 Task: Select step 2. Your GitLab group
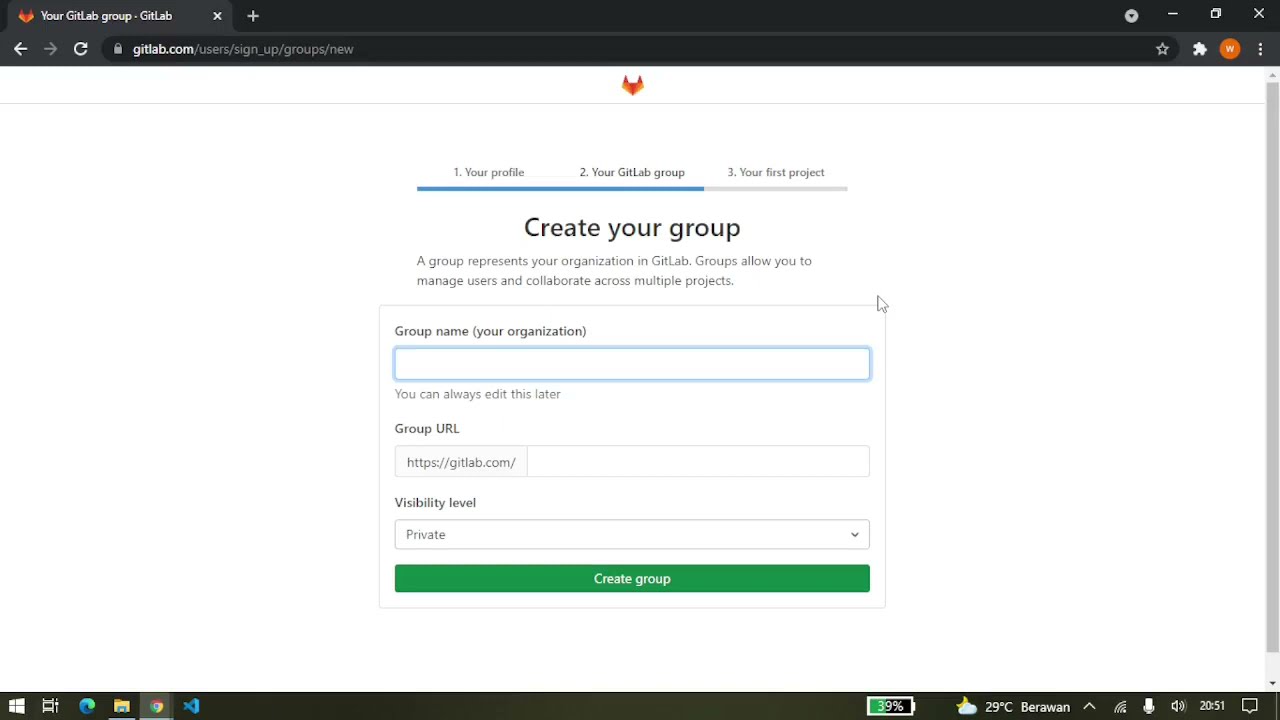coord(632,172)
